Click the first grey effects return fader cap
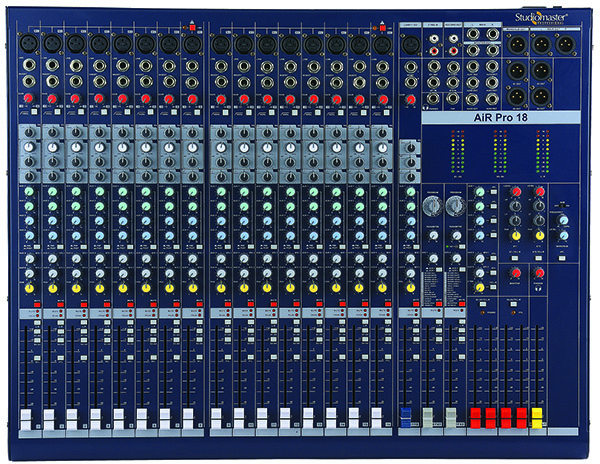 point(428,417)
